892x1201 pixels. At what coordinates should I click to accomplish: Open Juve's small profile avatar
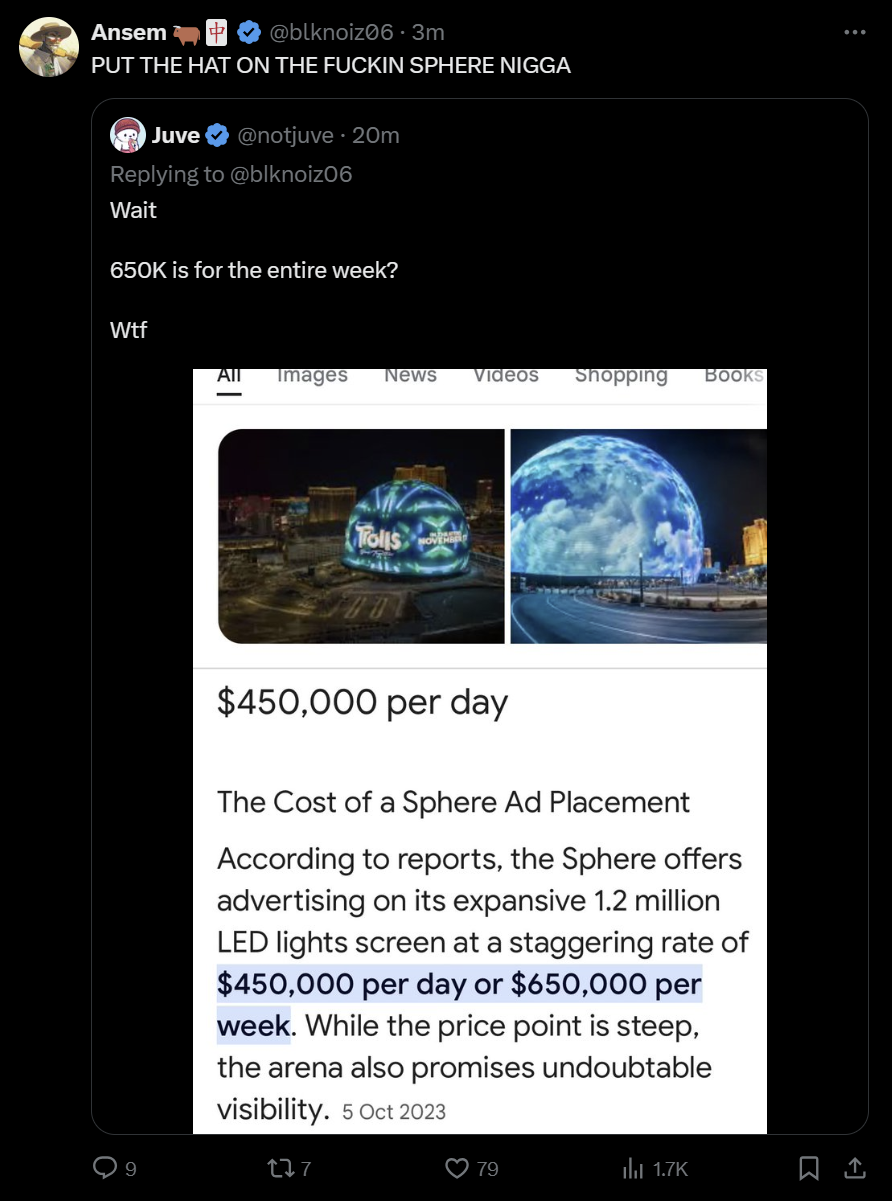click(127, 135)
